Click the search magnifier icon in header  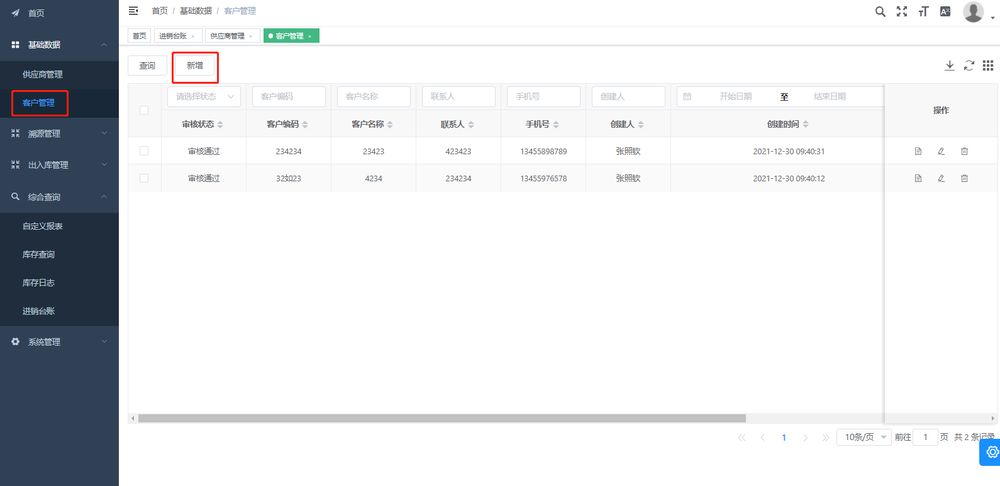[880, 11]
